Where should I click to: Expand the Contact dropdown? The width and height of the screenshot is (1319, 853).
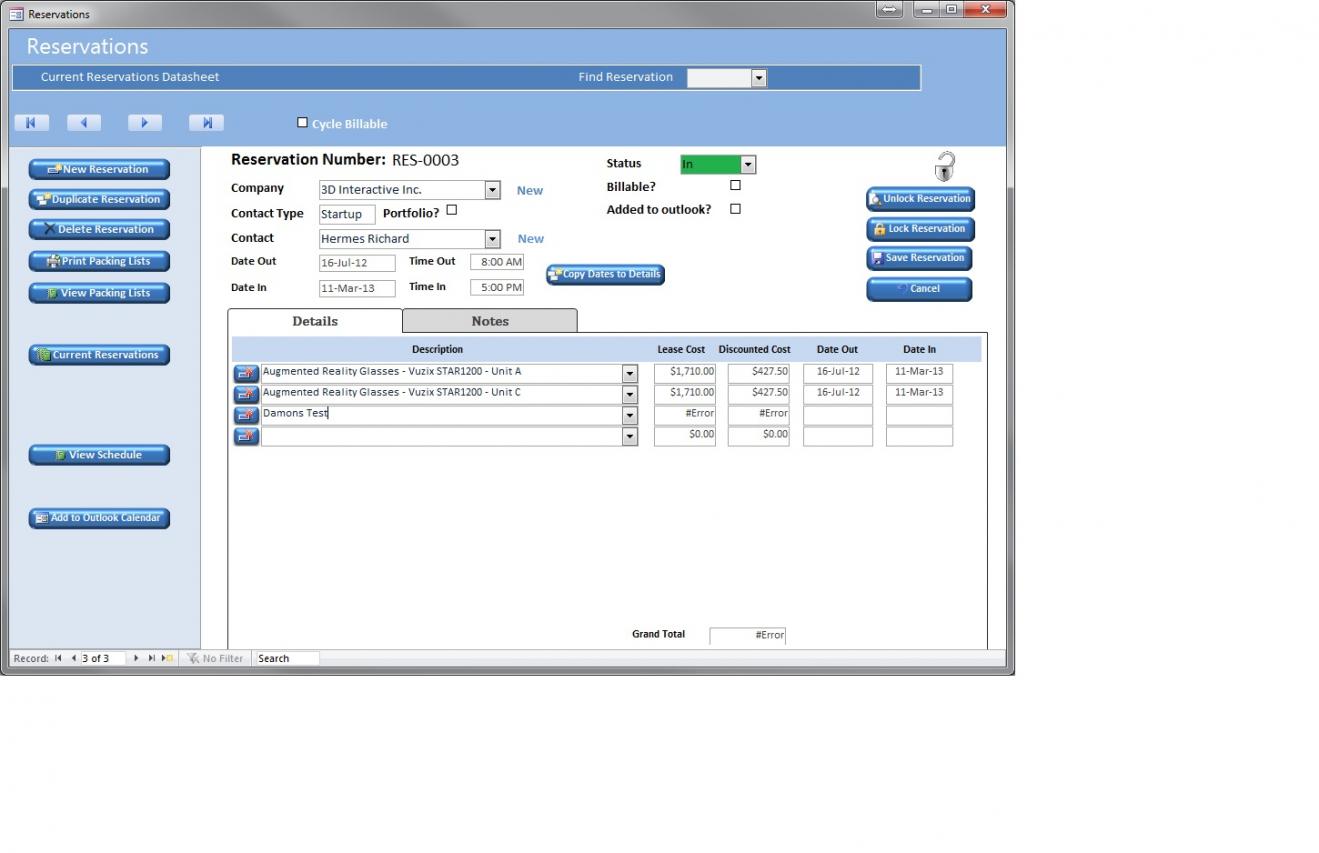point(492,239)
